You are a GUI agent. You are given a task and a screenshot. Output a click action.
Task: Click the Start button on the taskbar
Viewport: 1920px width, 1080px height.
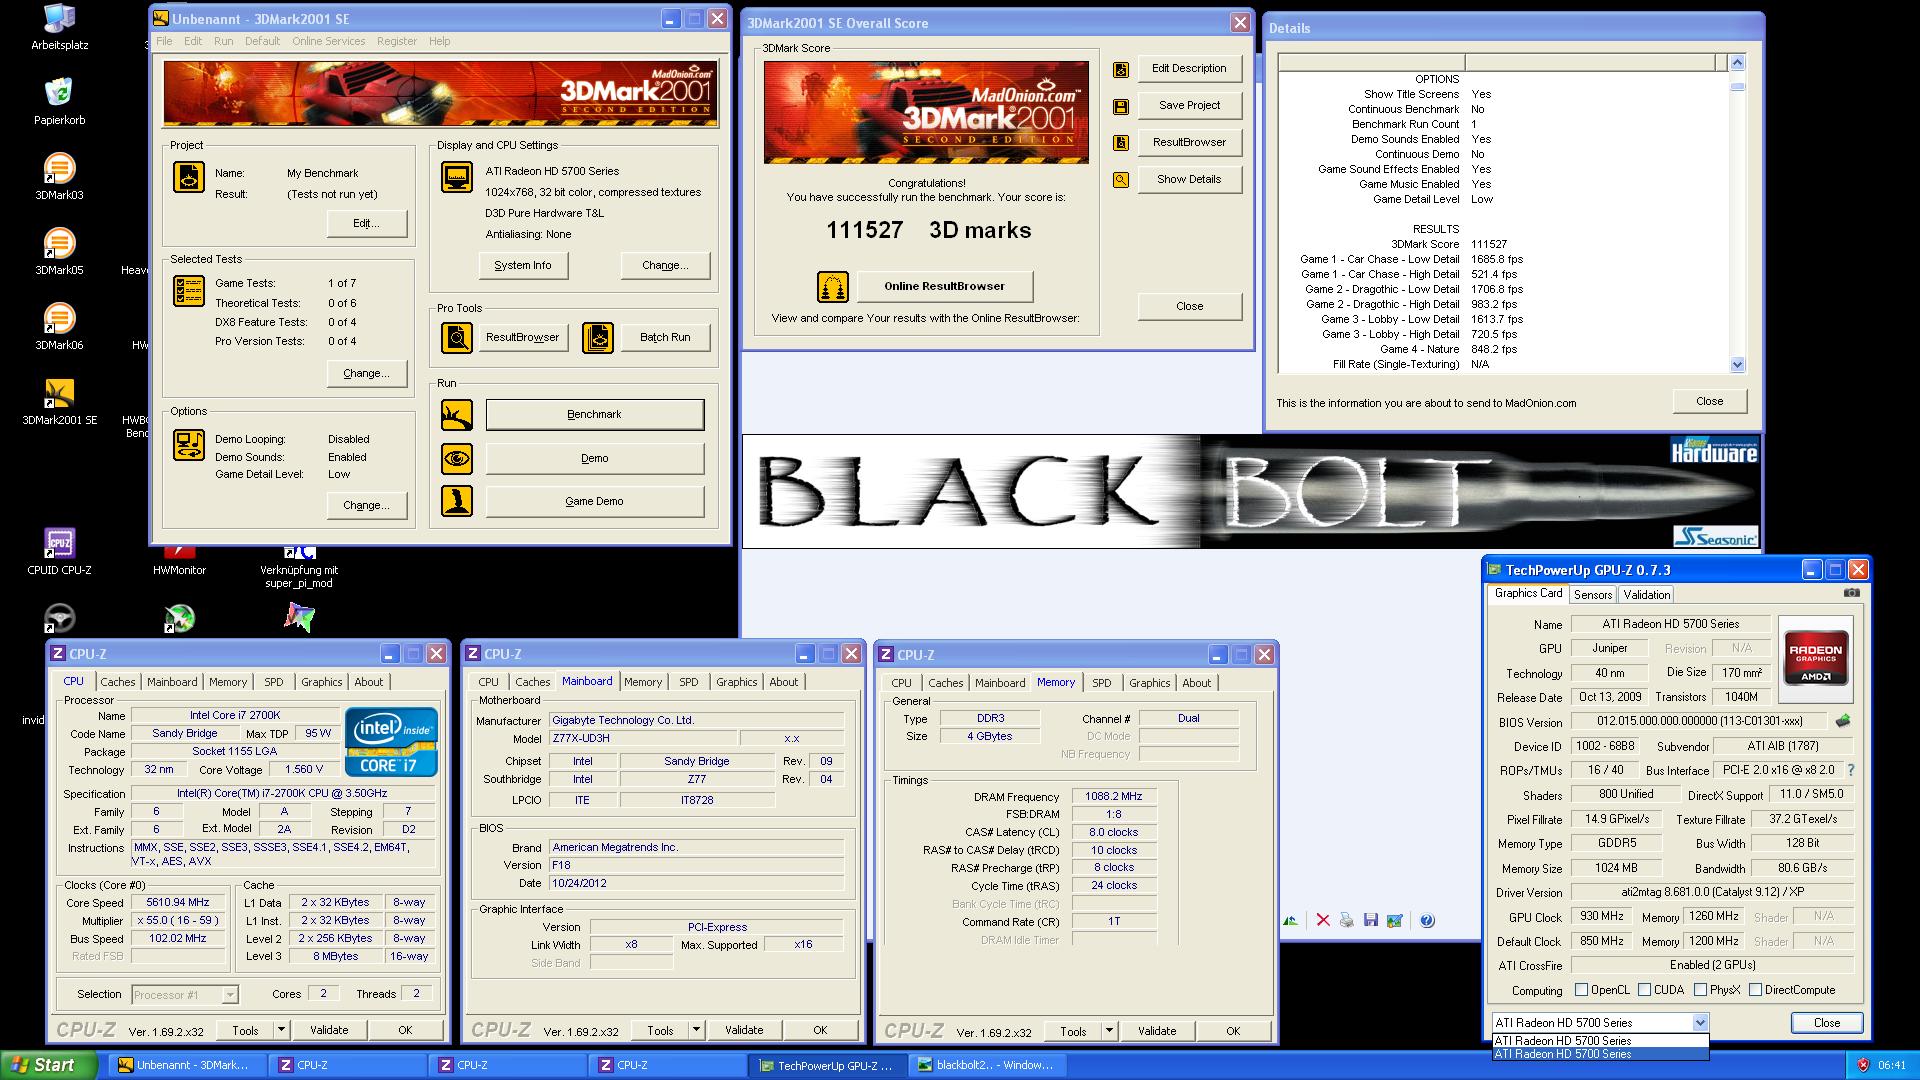click(x=49, y=1066)
